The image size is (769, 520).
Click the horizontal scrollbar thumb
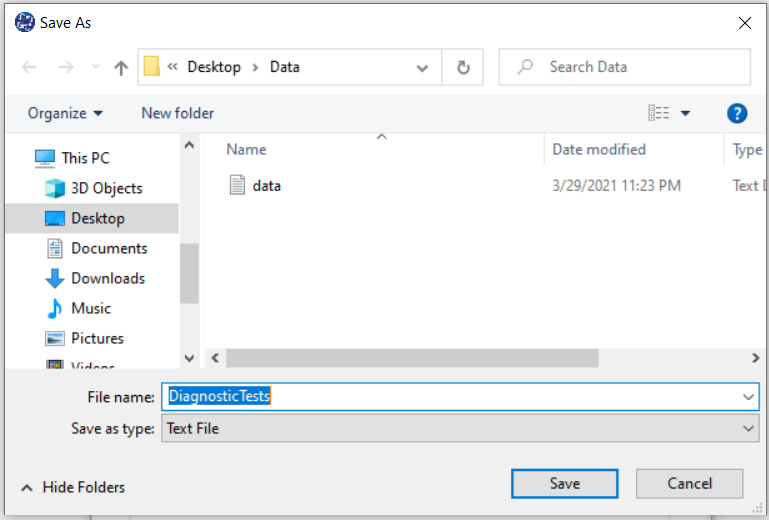click(x=412, y=358)
